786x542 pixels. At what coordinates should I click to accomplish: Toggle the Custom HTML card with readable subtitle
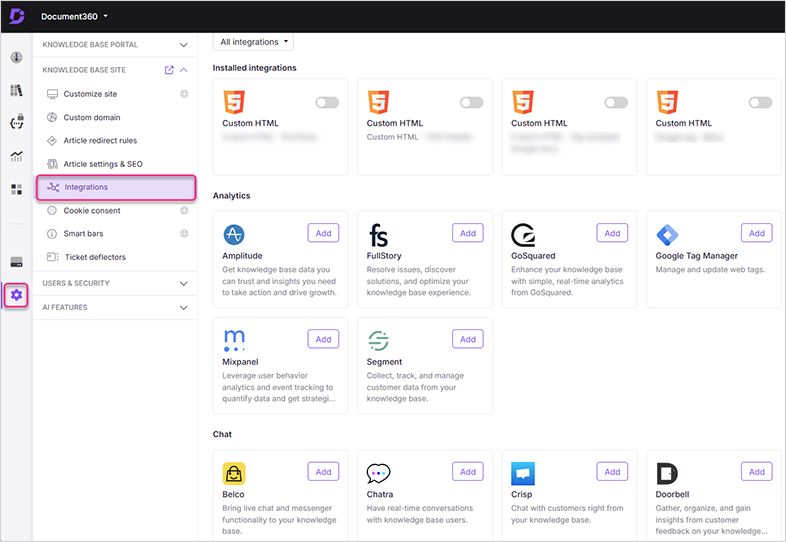472,102
